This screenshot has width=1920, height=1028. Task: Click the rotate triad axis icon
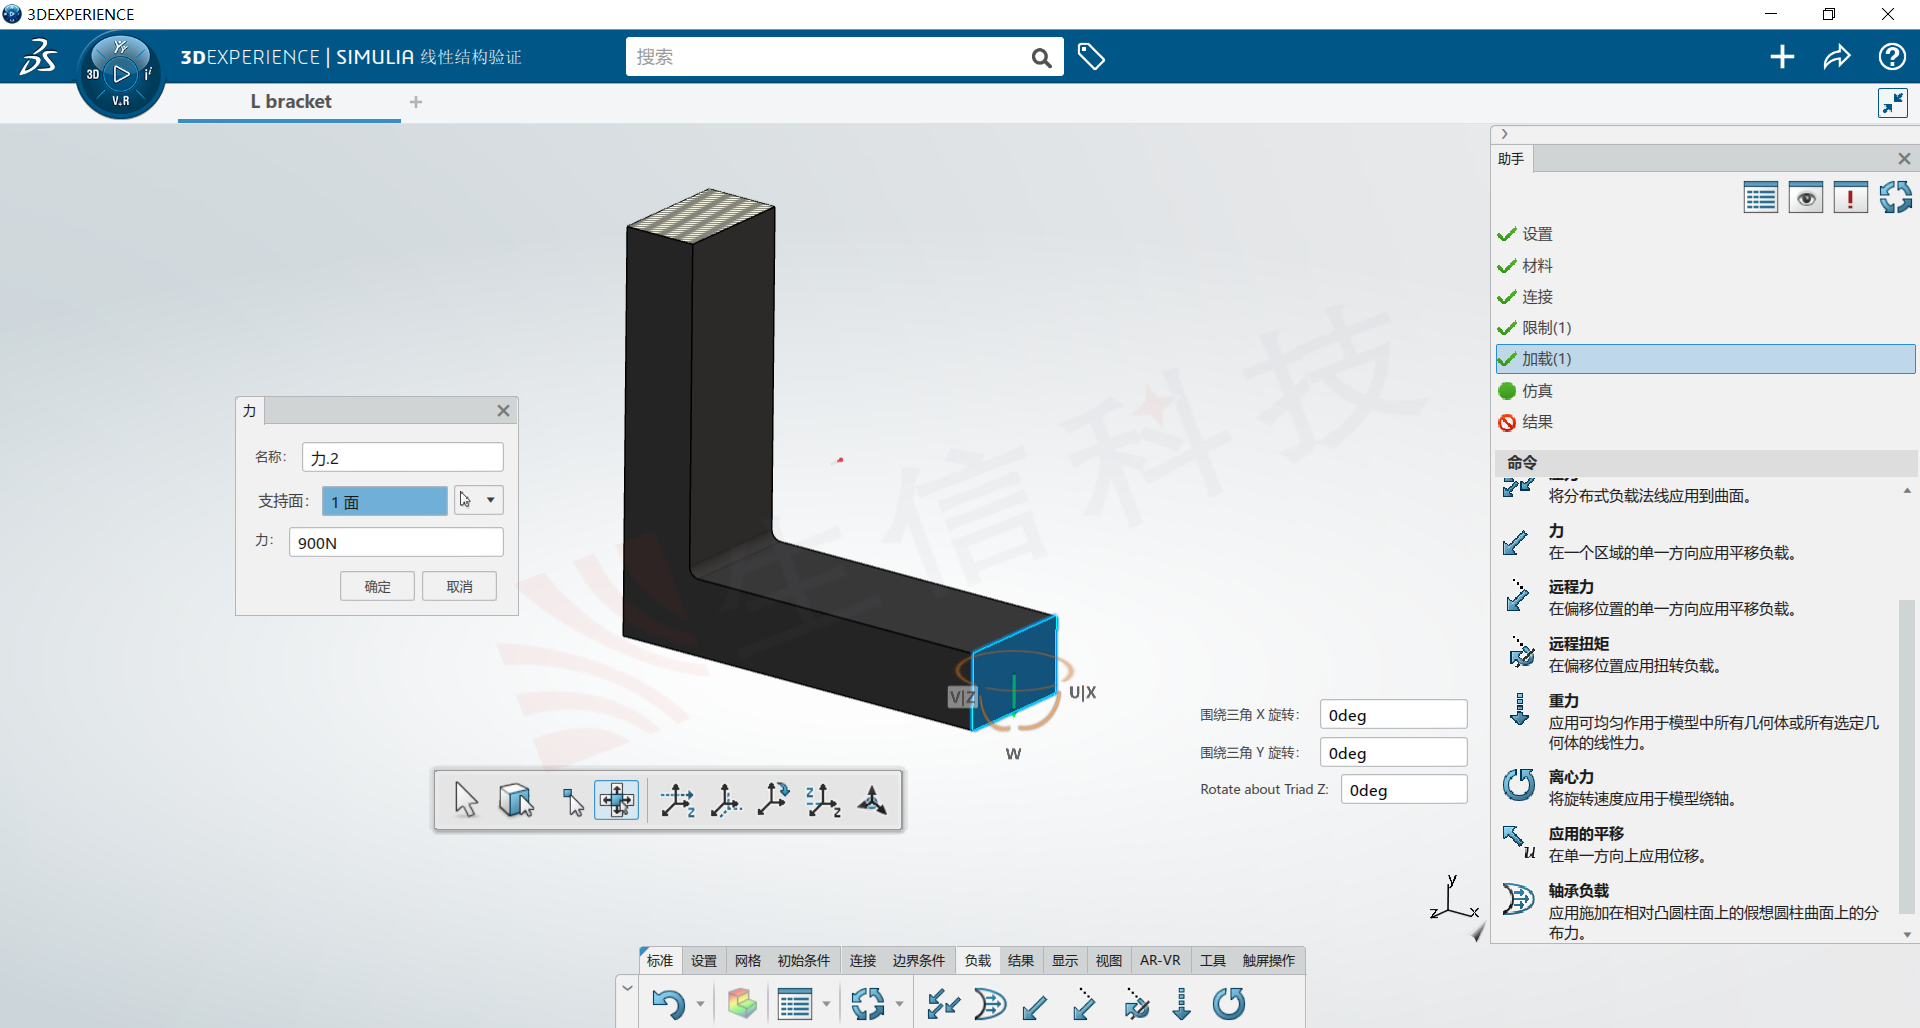coord(773,799)
